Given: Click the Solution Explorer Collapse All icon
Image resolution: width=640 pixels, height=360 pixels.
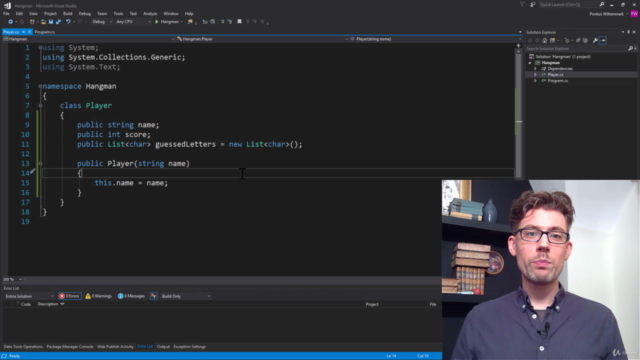Looking at the screenshot, I should (578, 40).
